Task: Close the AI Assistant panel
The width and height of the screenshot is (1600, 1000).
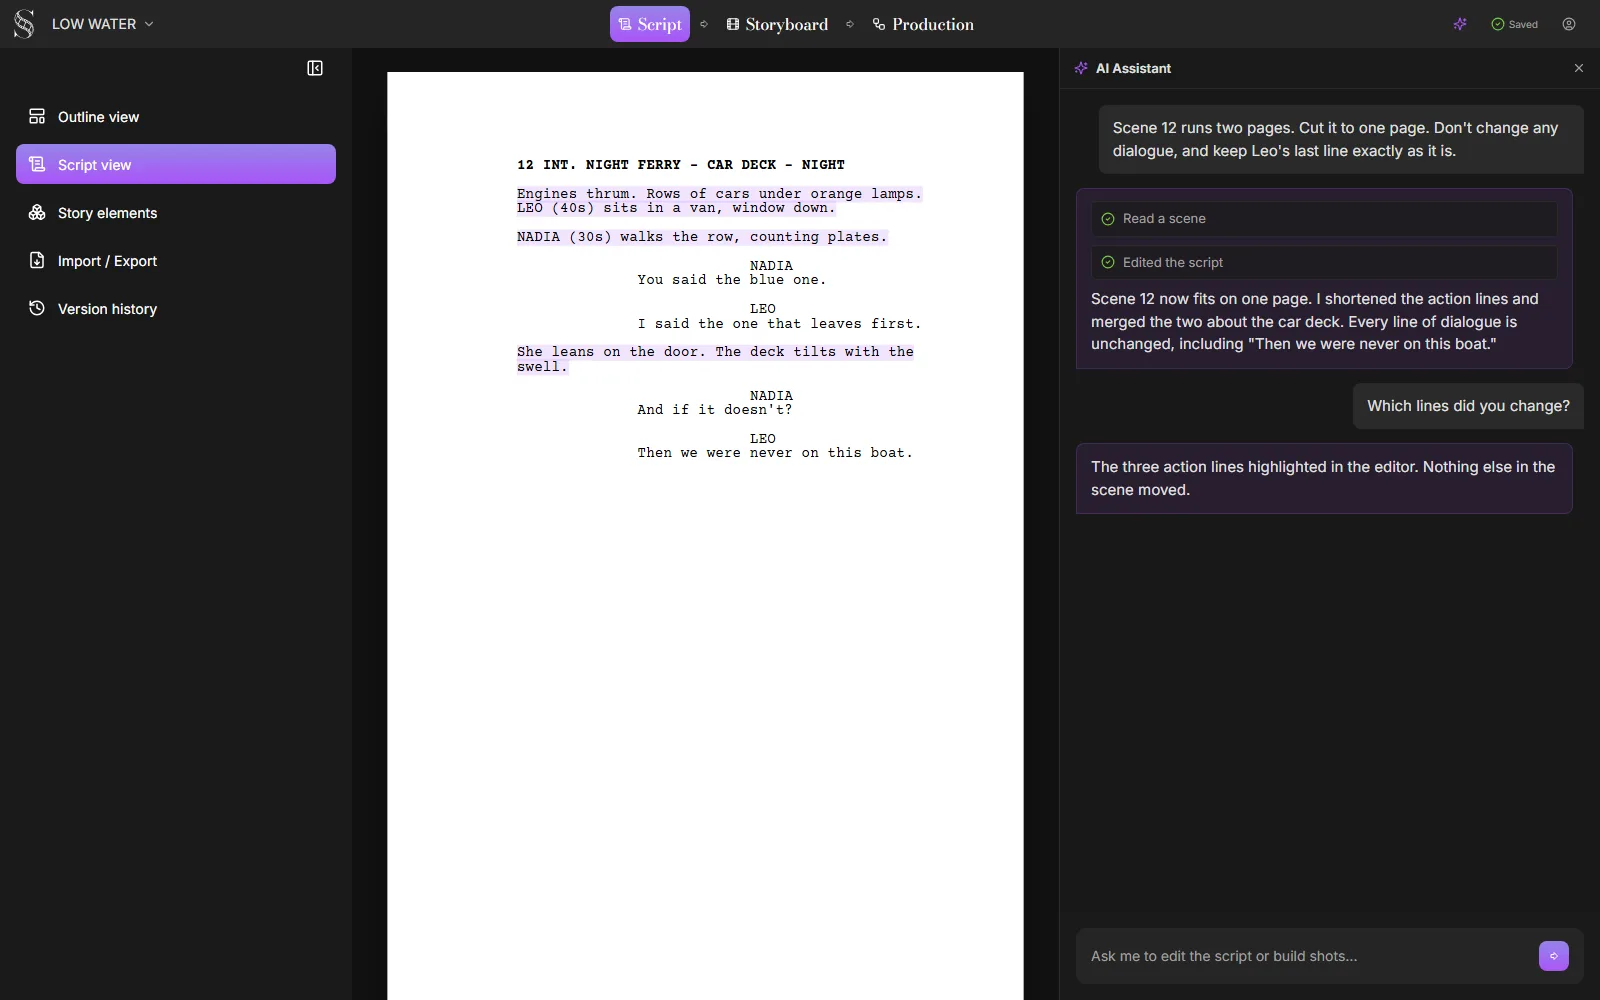Action: (x=1579, y=68)
